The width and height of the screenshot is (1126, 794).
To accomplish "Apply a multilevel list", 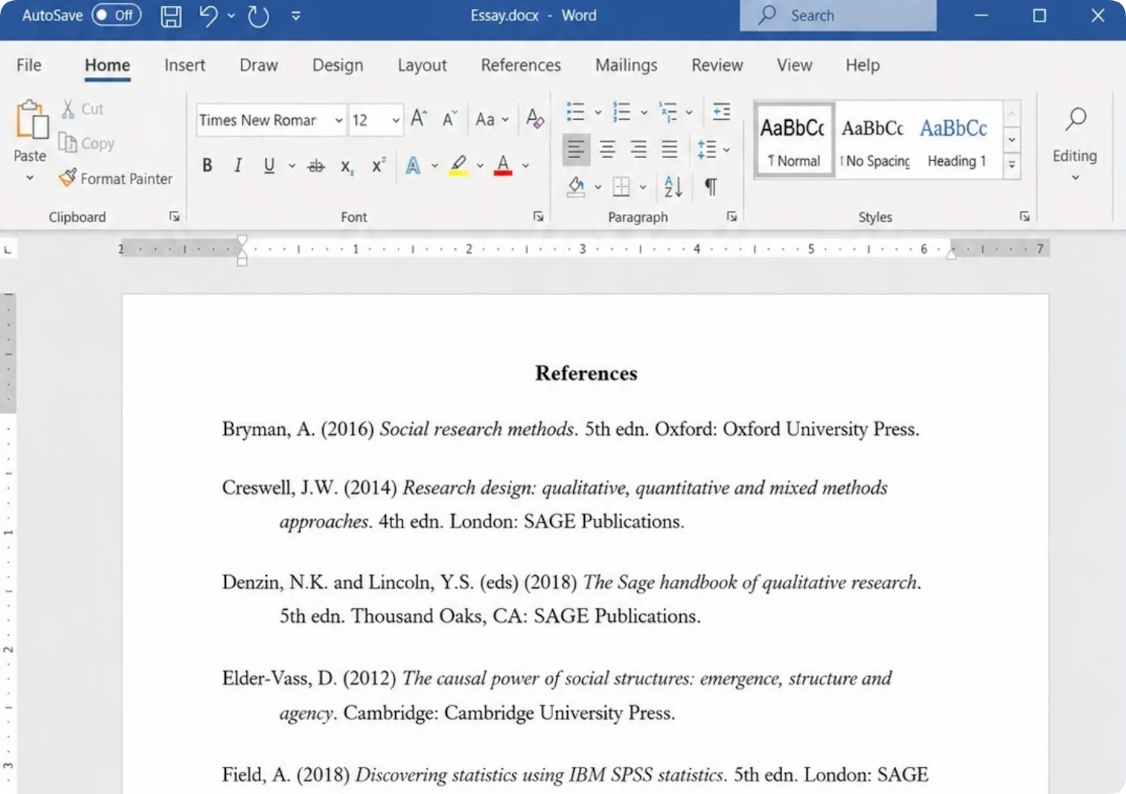I will (668, 111).
